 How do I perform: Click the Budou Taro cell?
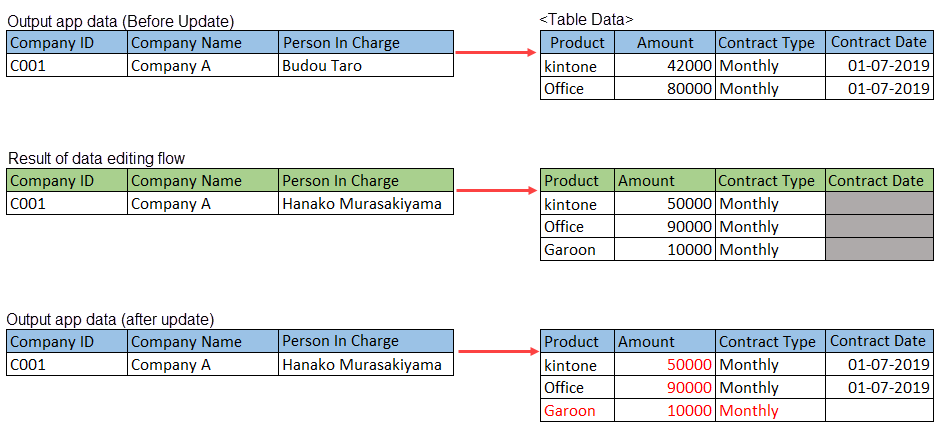coord(366,66)
